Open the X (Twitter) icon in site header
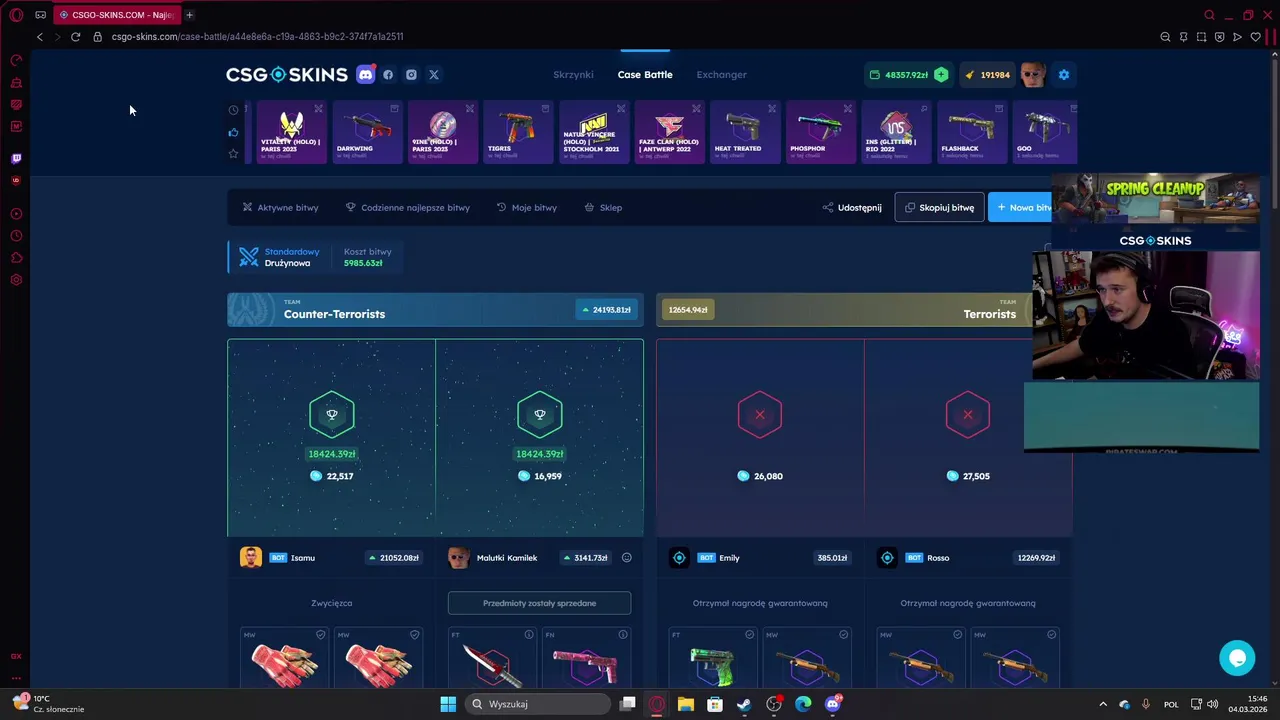 tap(434, 74)
